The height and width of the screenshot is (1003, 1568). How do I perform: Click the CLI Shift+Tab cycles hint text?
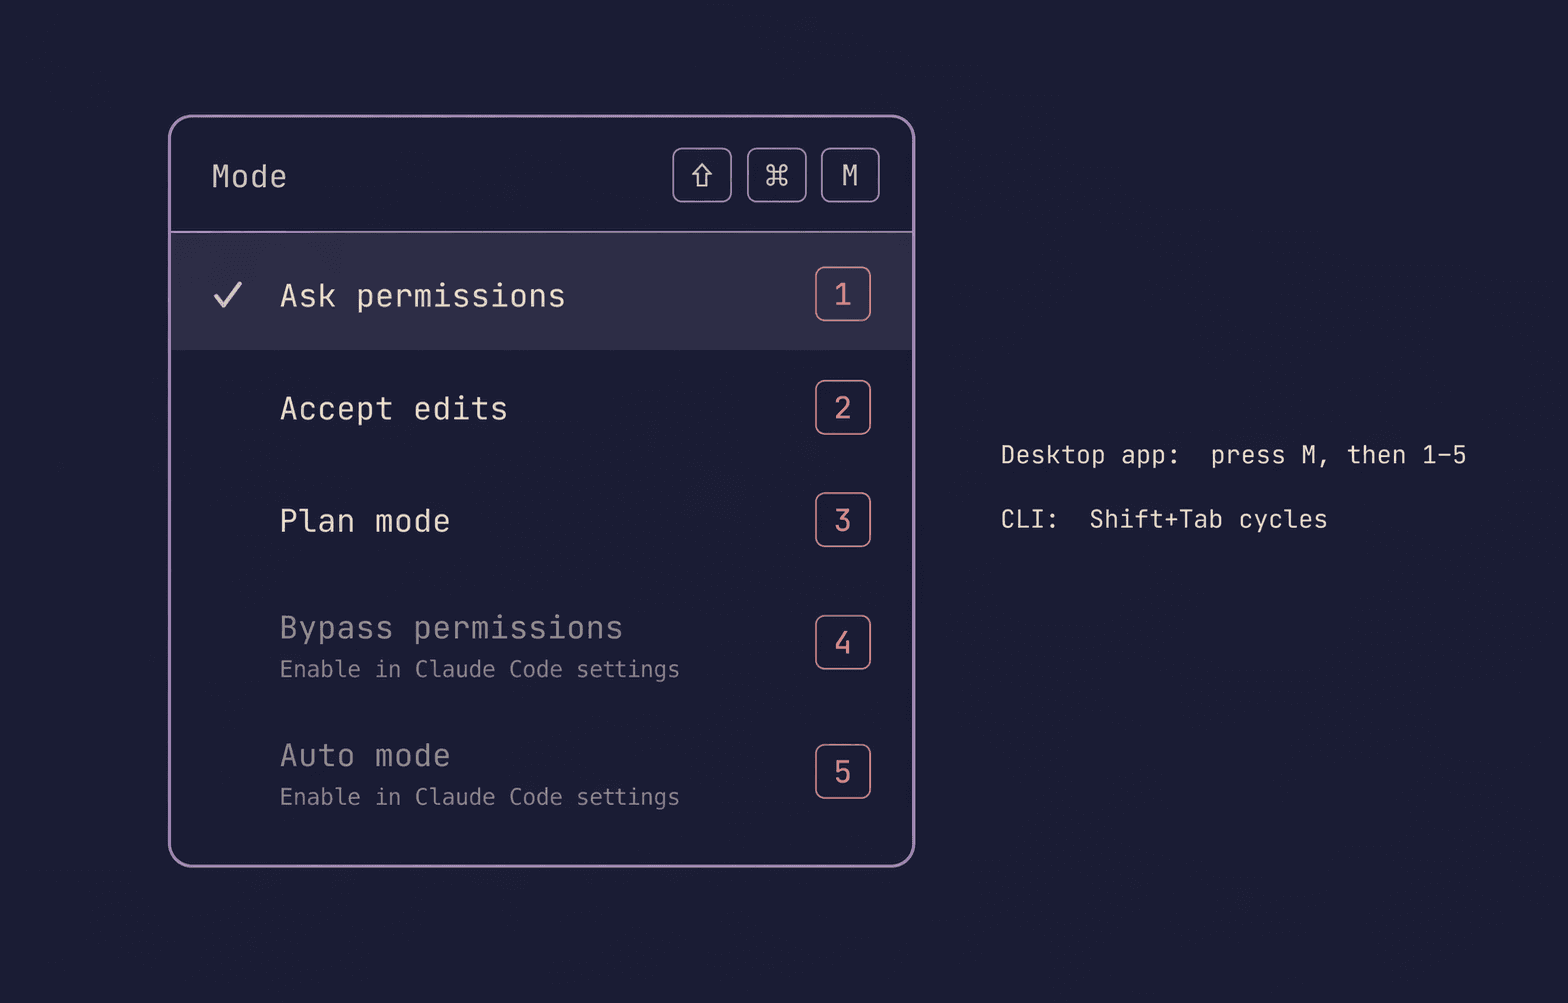1163,519
